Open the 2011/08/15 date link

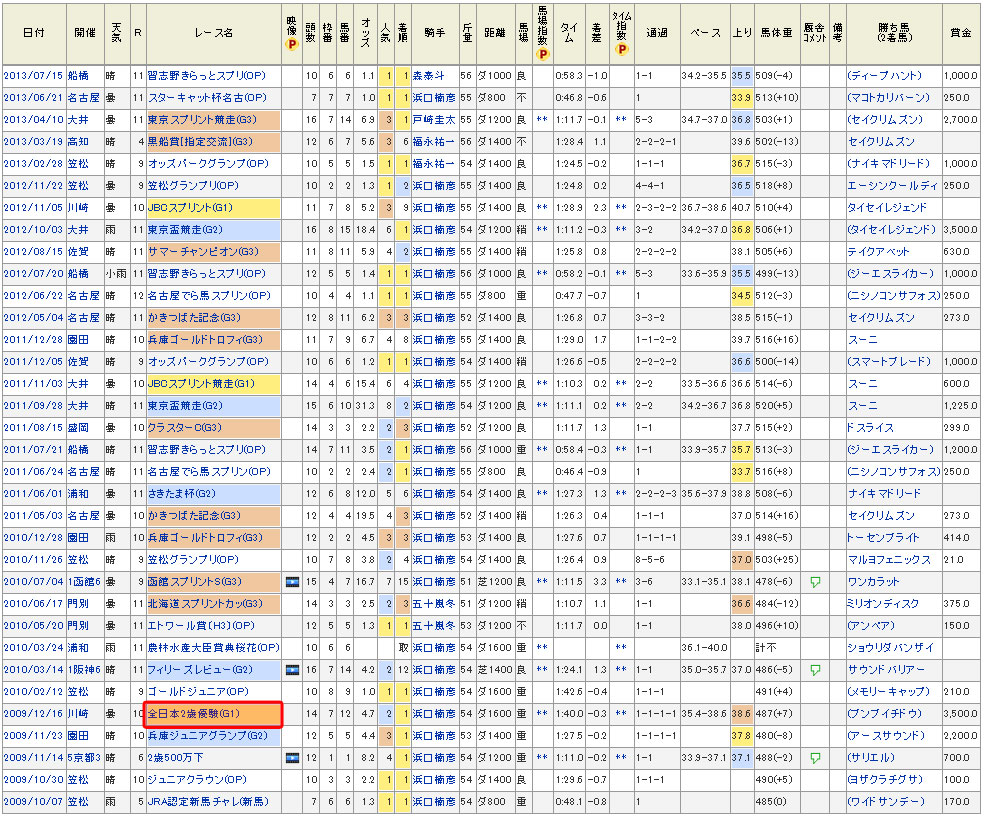click(x=33, y=427)
